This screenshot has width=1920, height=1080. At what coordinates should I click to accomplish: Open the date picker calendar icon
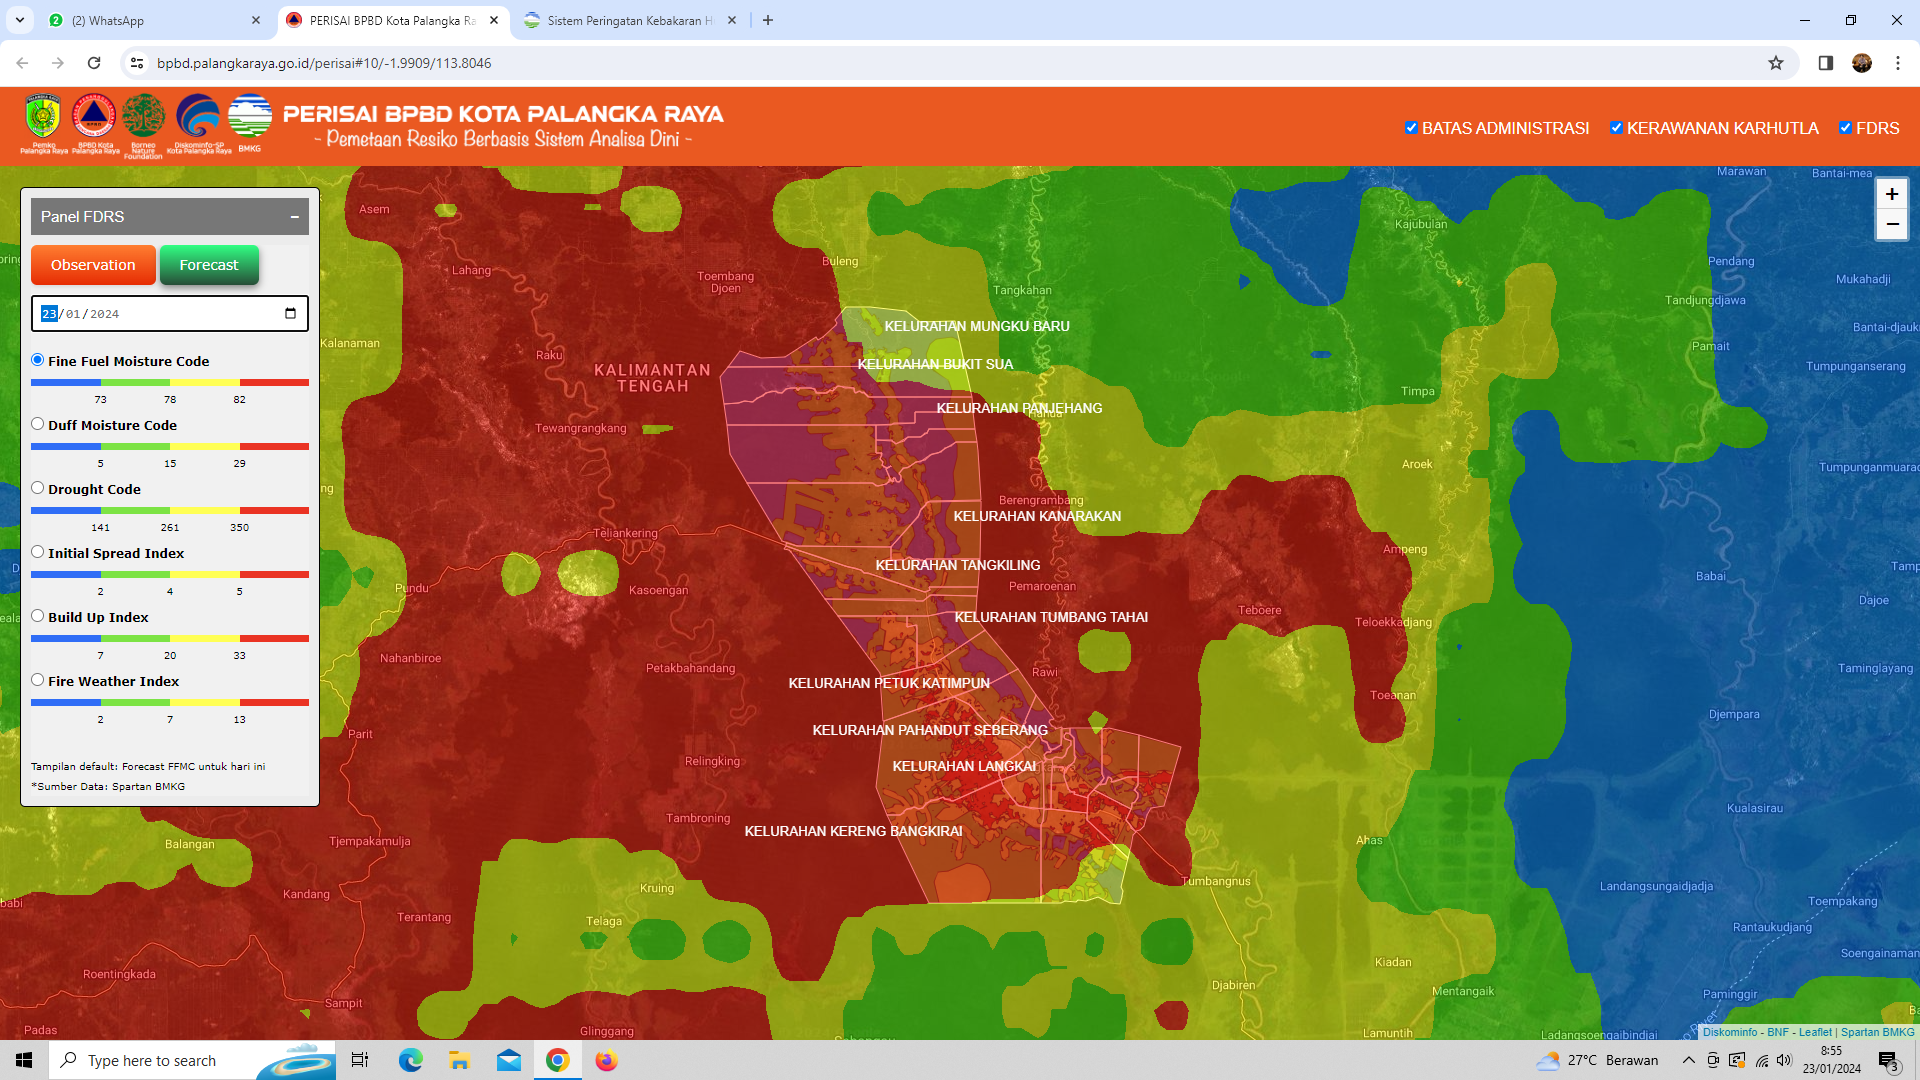(290, 313)
